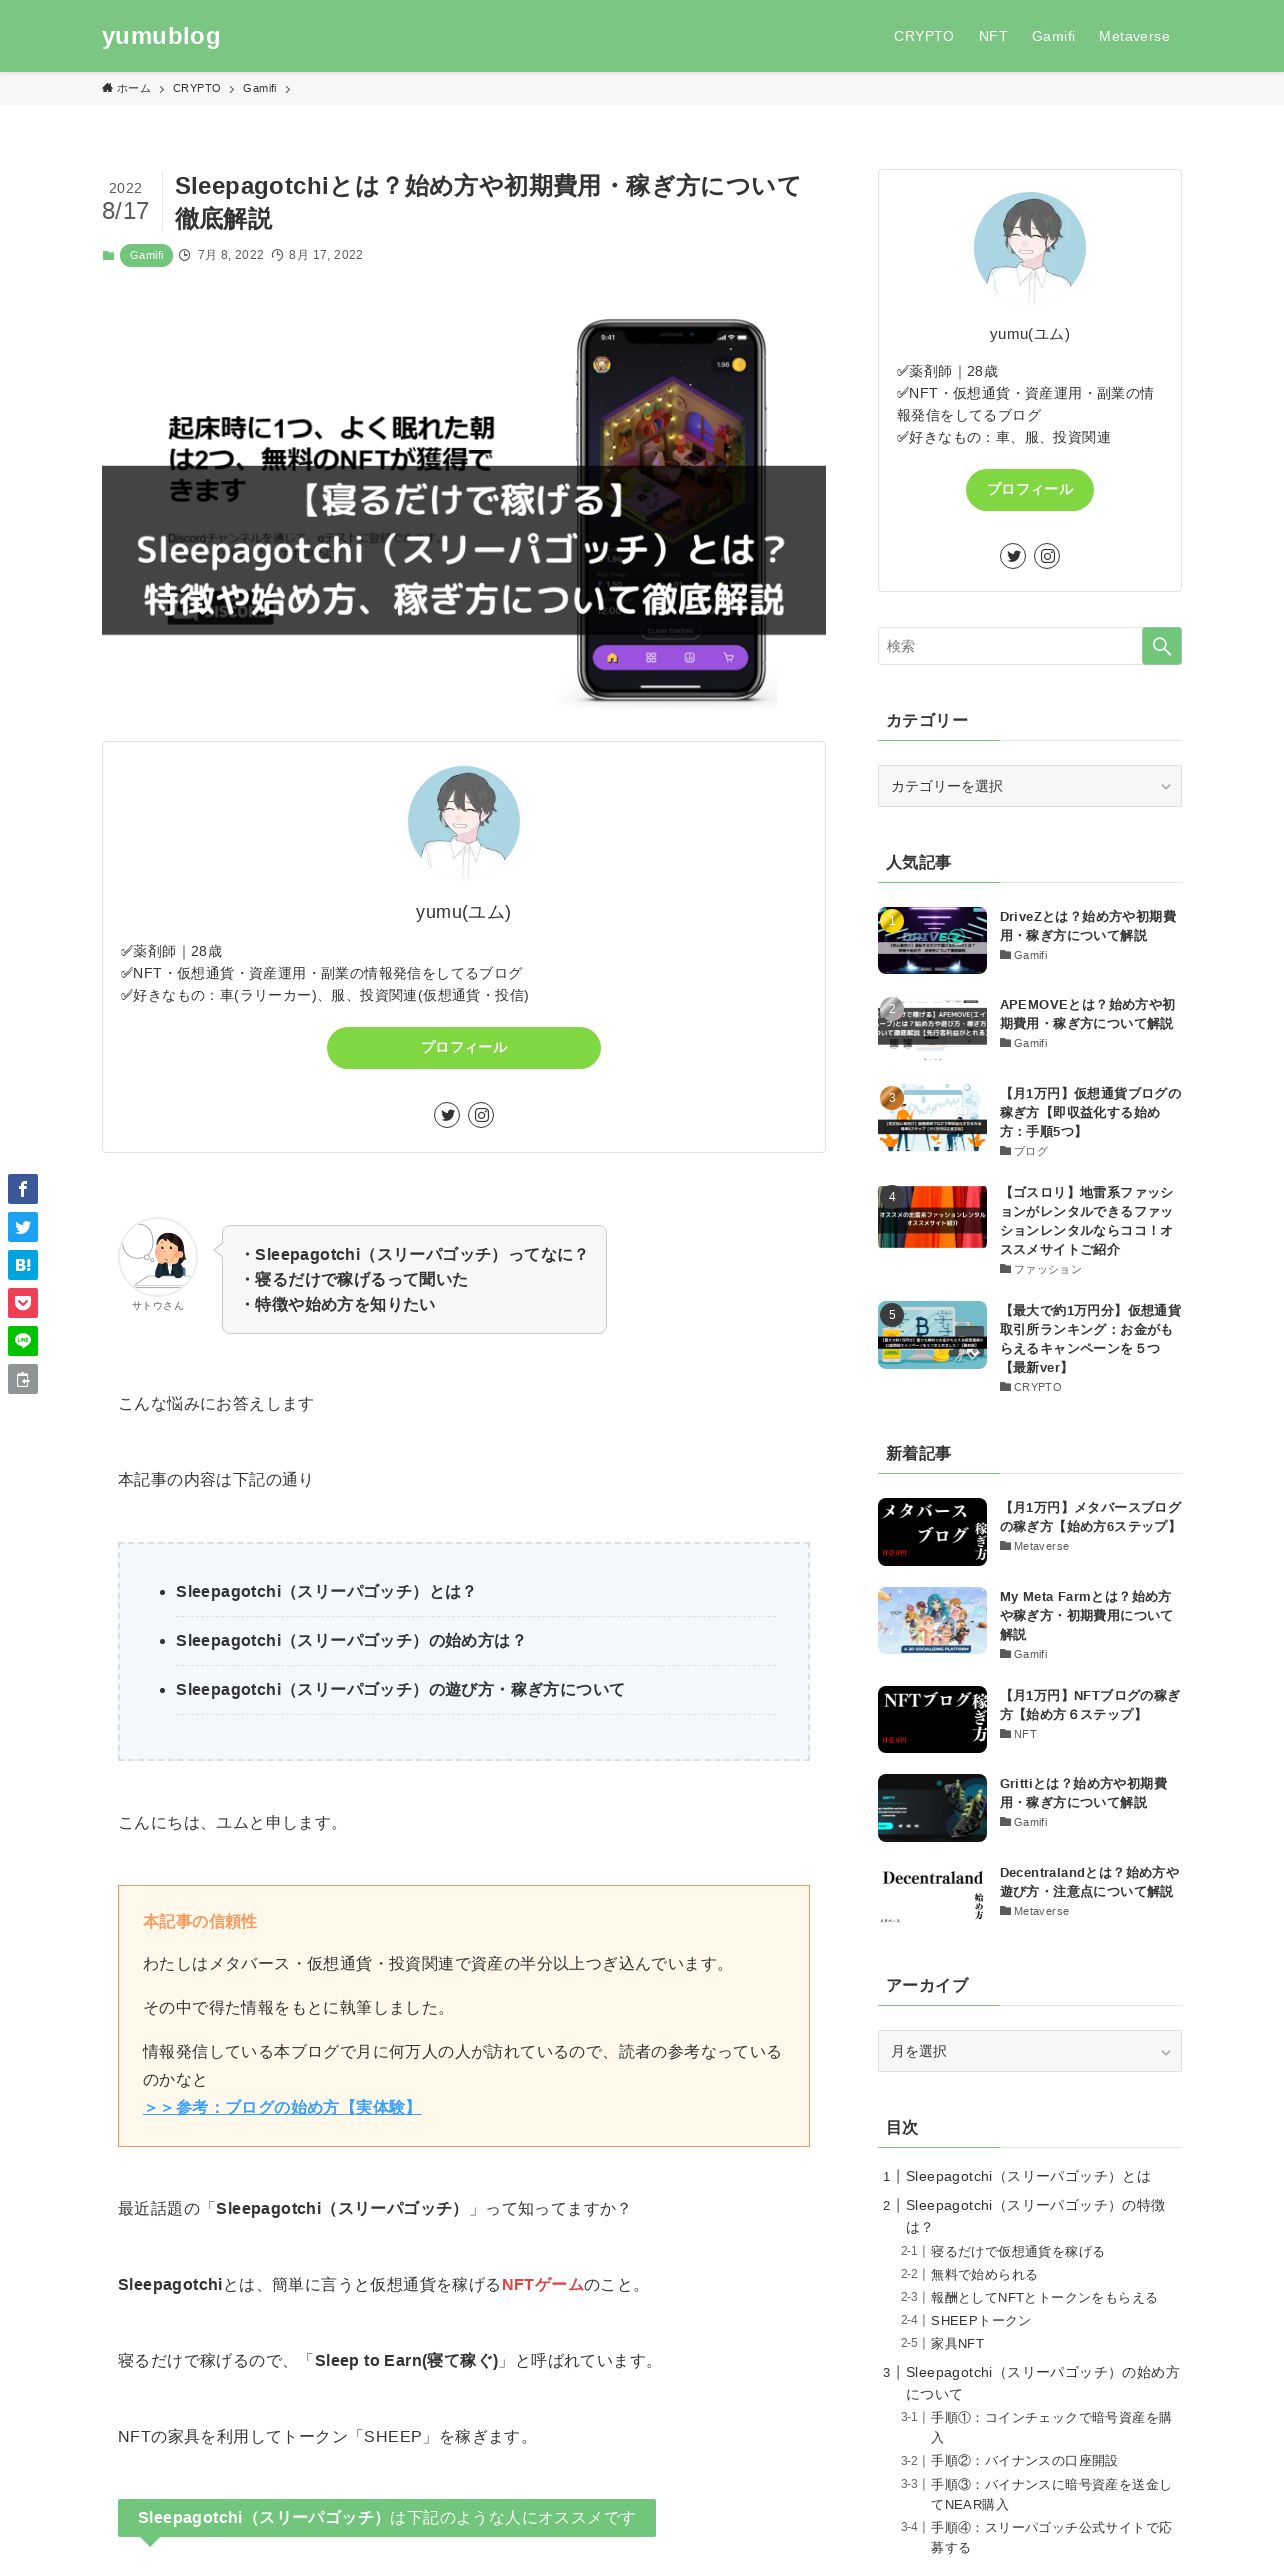This screenshot has height=2568, width=1284.
Task: Open NFT in the top navigation
Action: pyautogui.click(x=993, y=36)
